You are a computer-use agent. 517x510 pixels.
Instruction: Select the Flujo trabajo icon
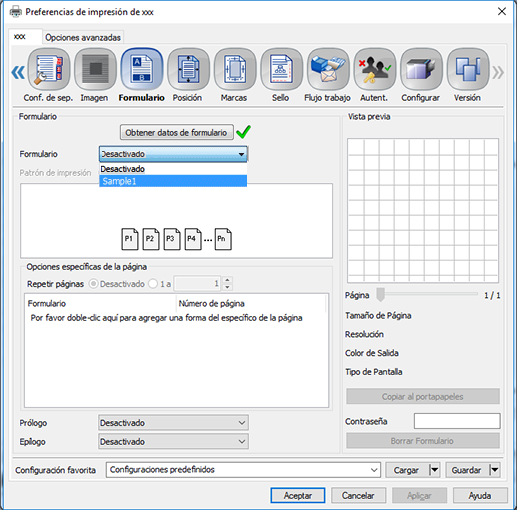(x=328, y=69)
